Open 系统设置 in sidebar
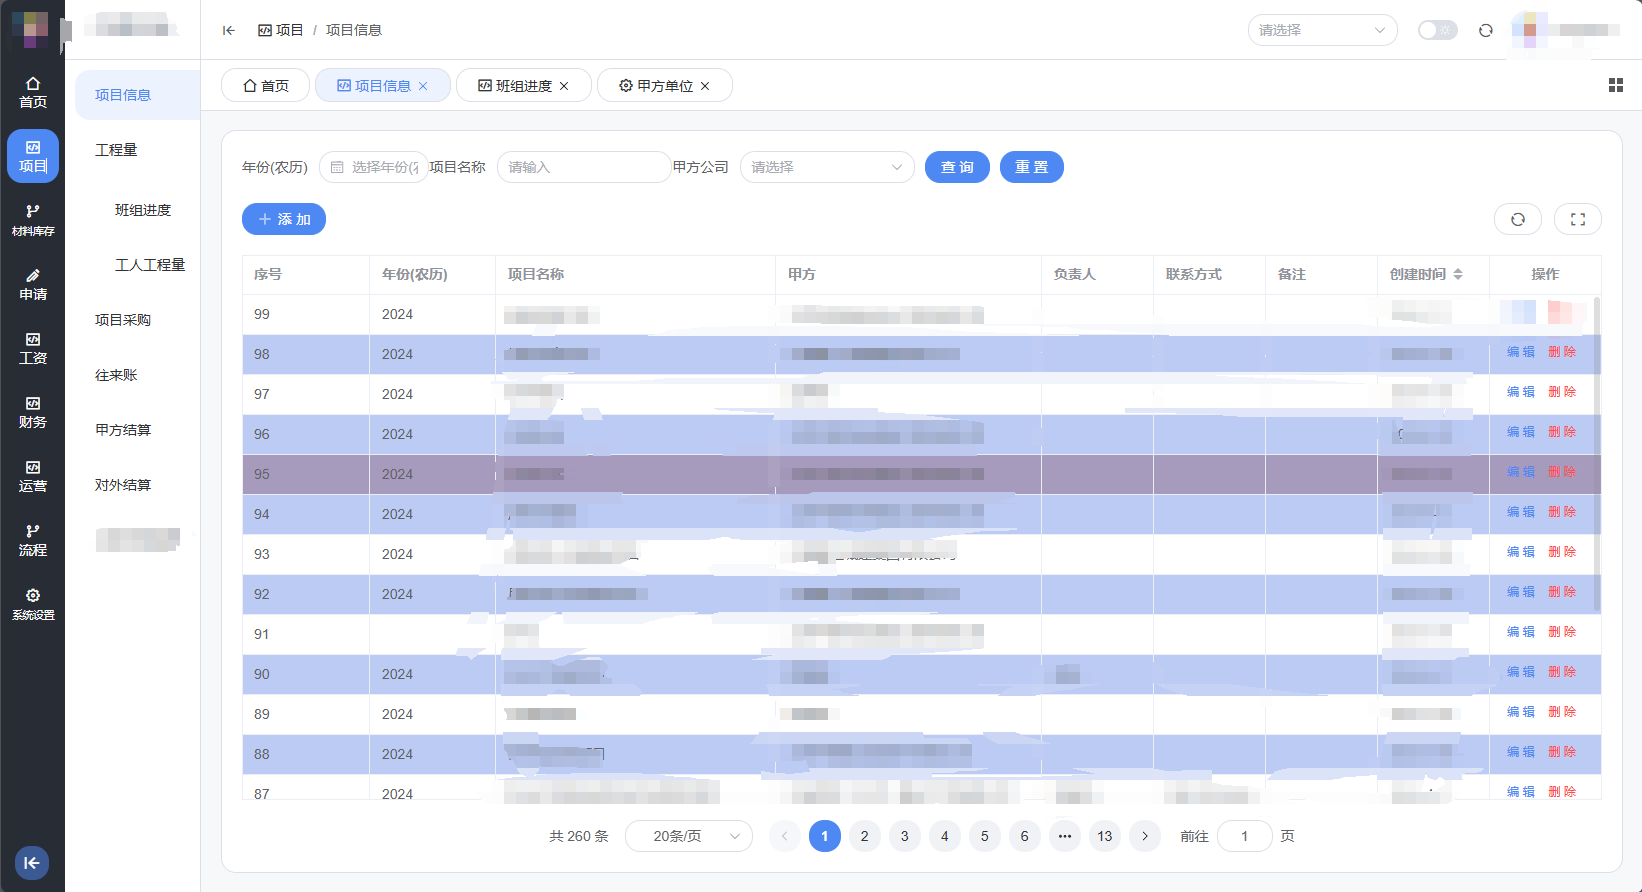This screenshot has height=892, width=1642. 33,604
